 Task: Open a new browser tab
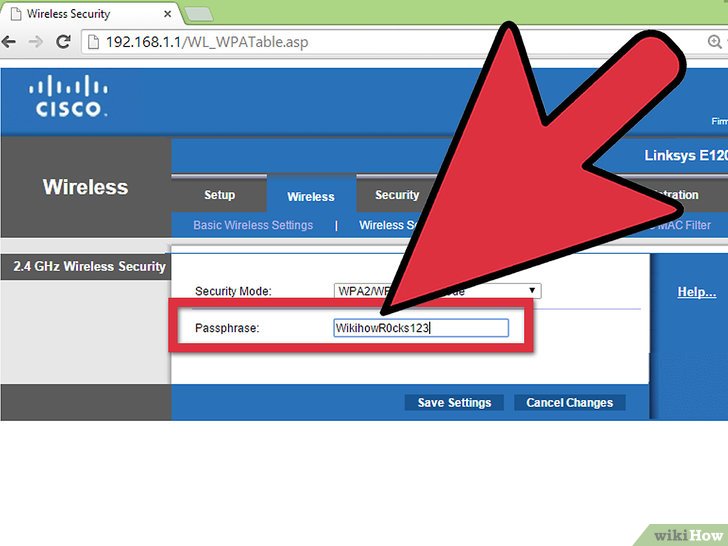pyautogui.click(x=199, y=14)
